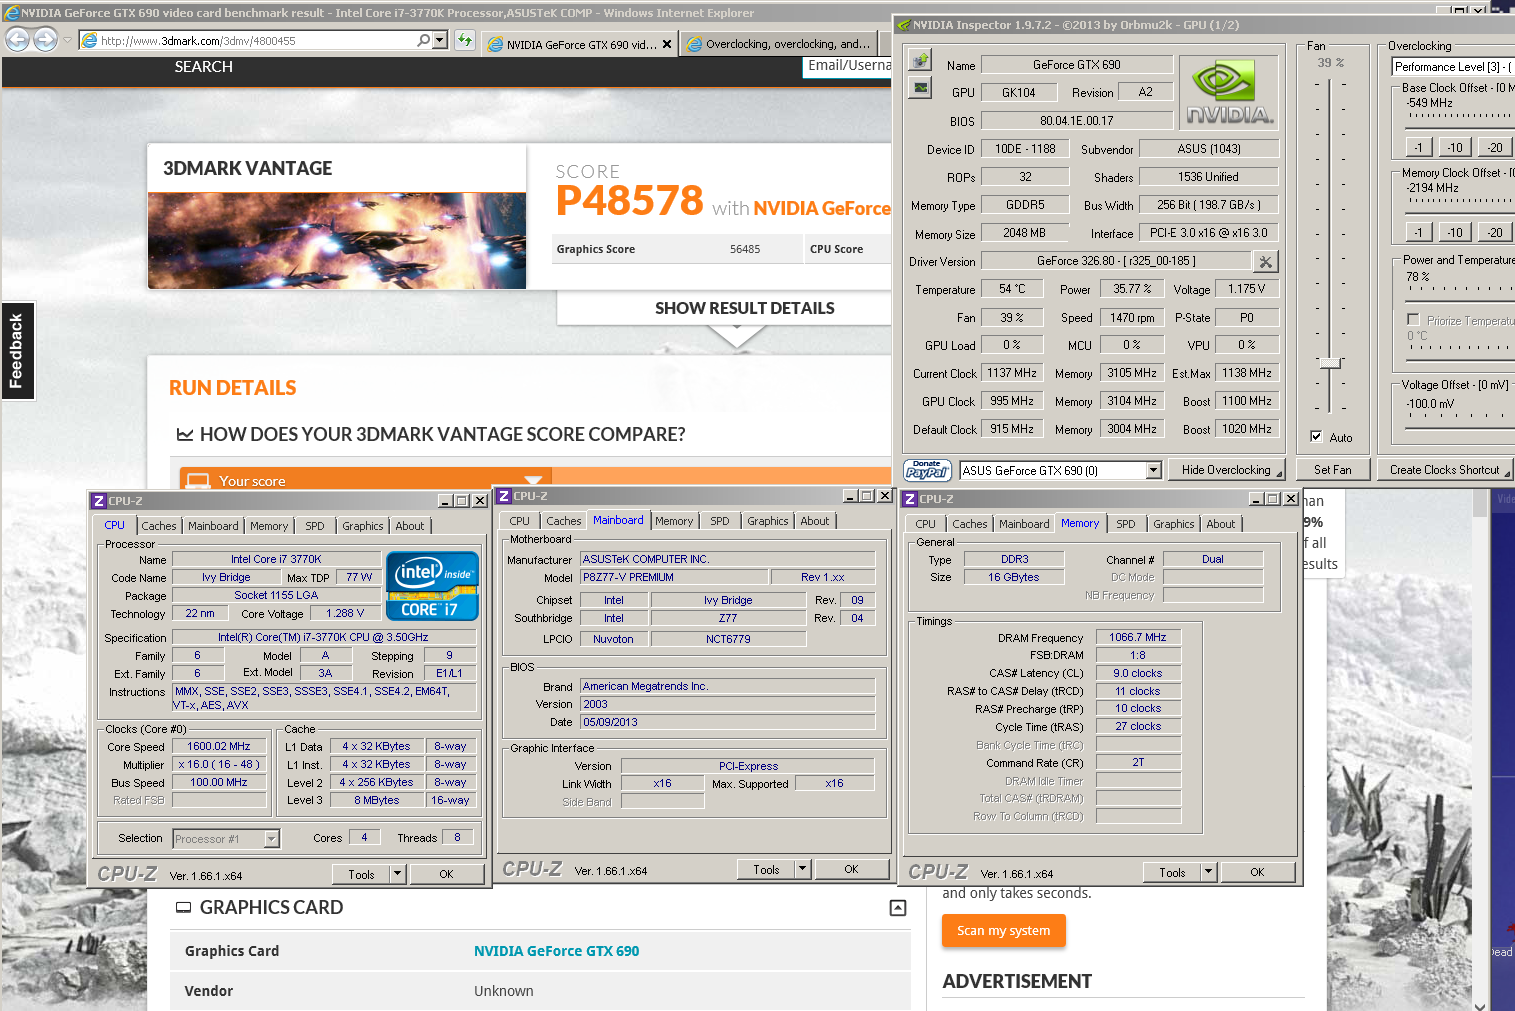Click the -1 button under Base Clock Offset
Viewport: 1515px width, 1011px height.
click(1418, 147)
